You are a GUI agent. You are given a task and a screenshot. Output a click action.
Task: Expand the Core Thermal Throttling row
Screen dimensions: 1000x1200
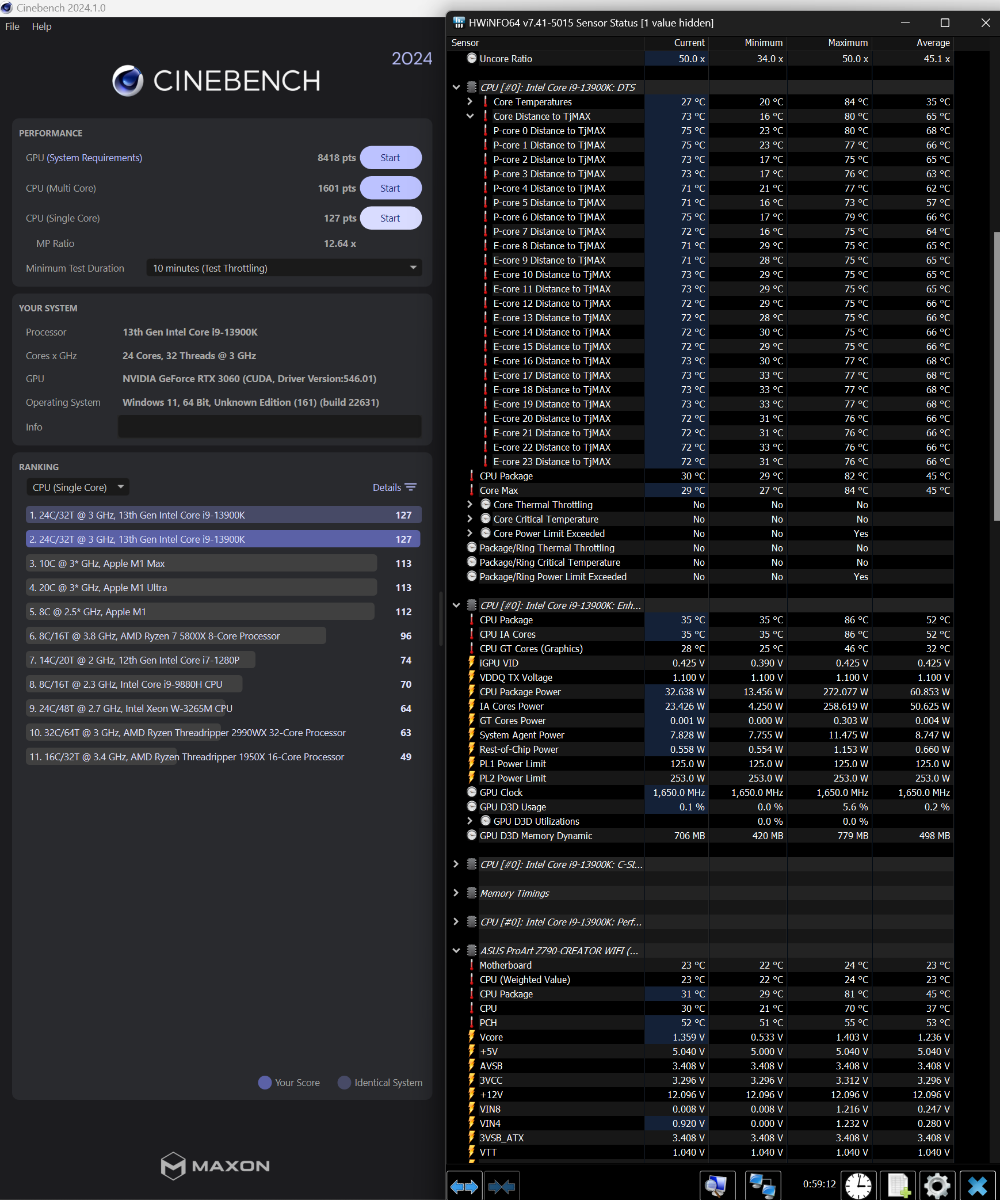470,505
